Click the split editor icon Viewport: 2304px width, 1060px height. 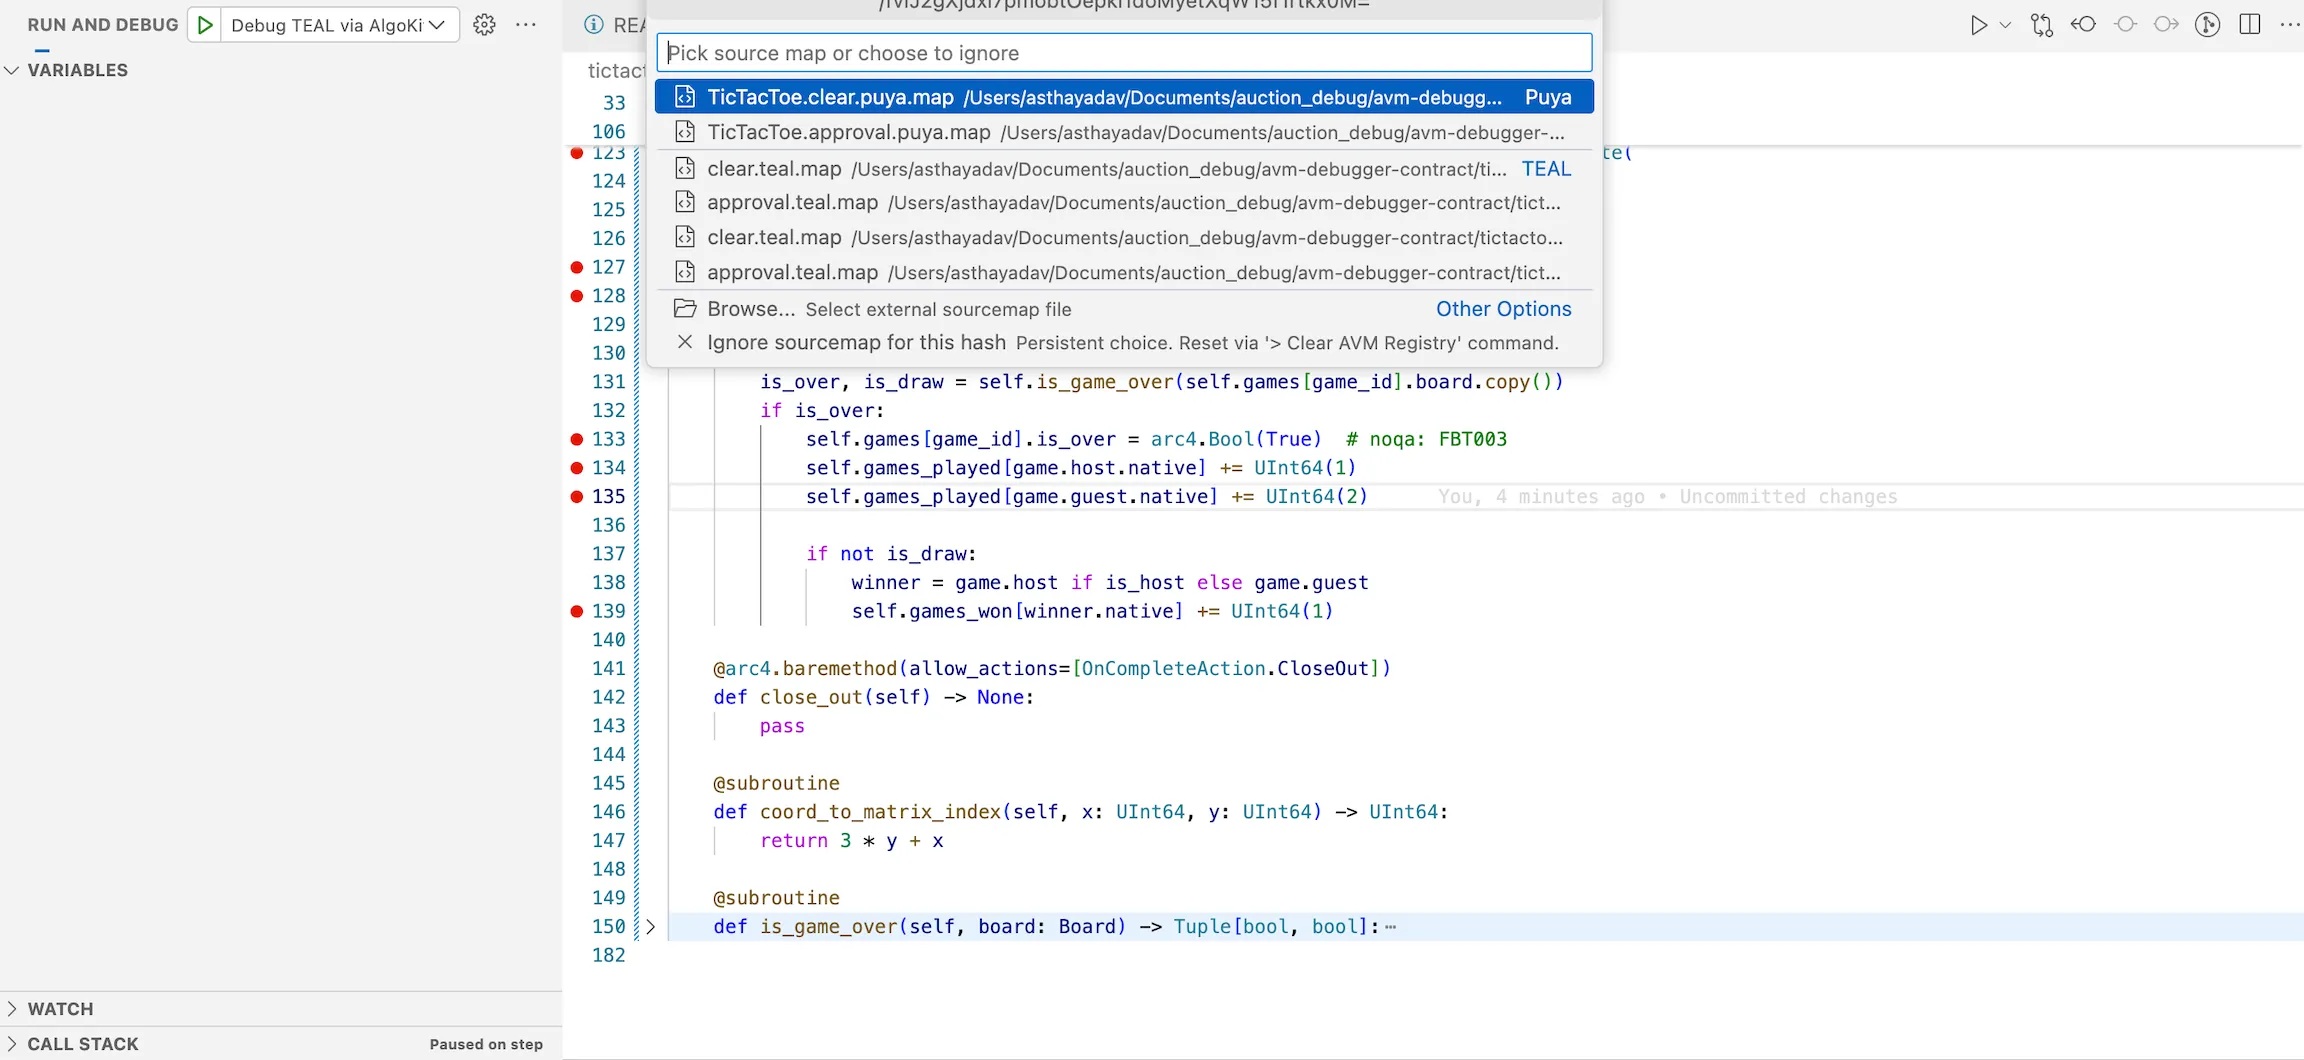pos(2251,24)
